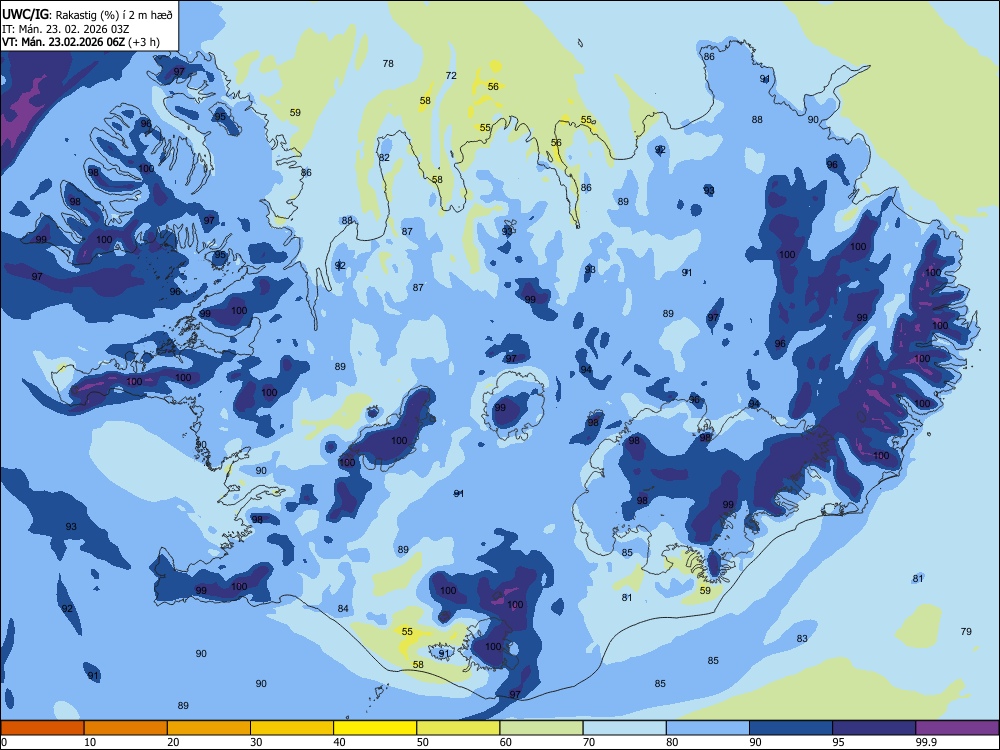Image resolution: width=1000 pixels, height=750 pixels.
Task: Pick the dark navy 95–99.9 legend swatch
Action: tap(874, 728)
